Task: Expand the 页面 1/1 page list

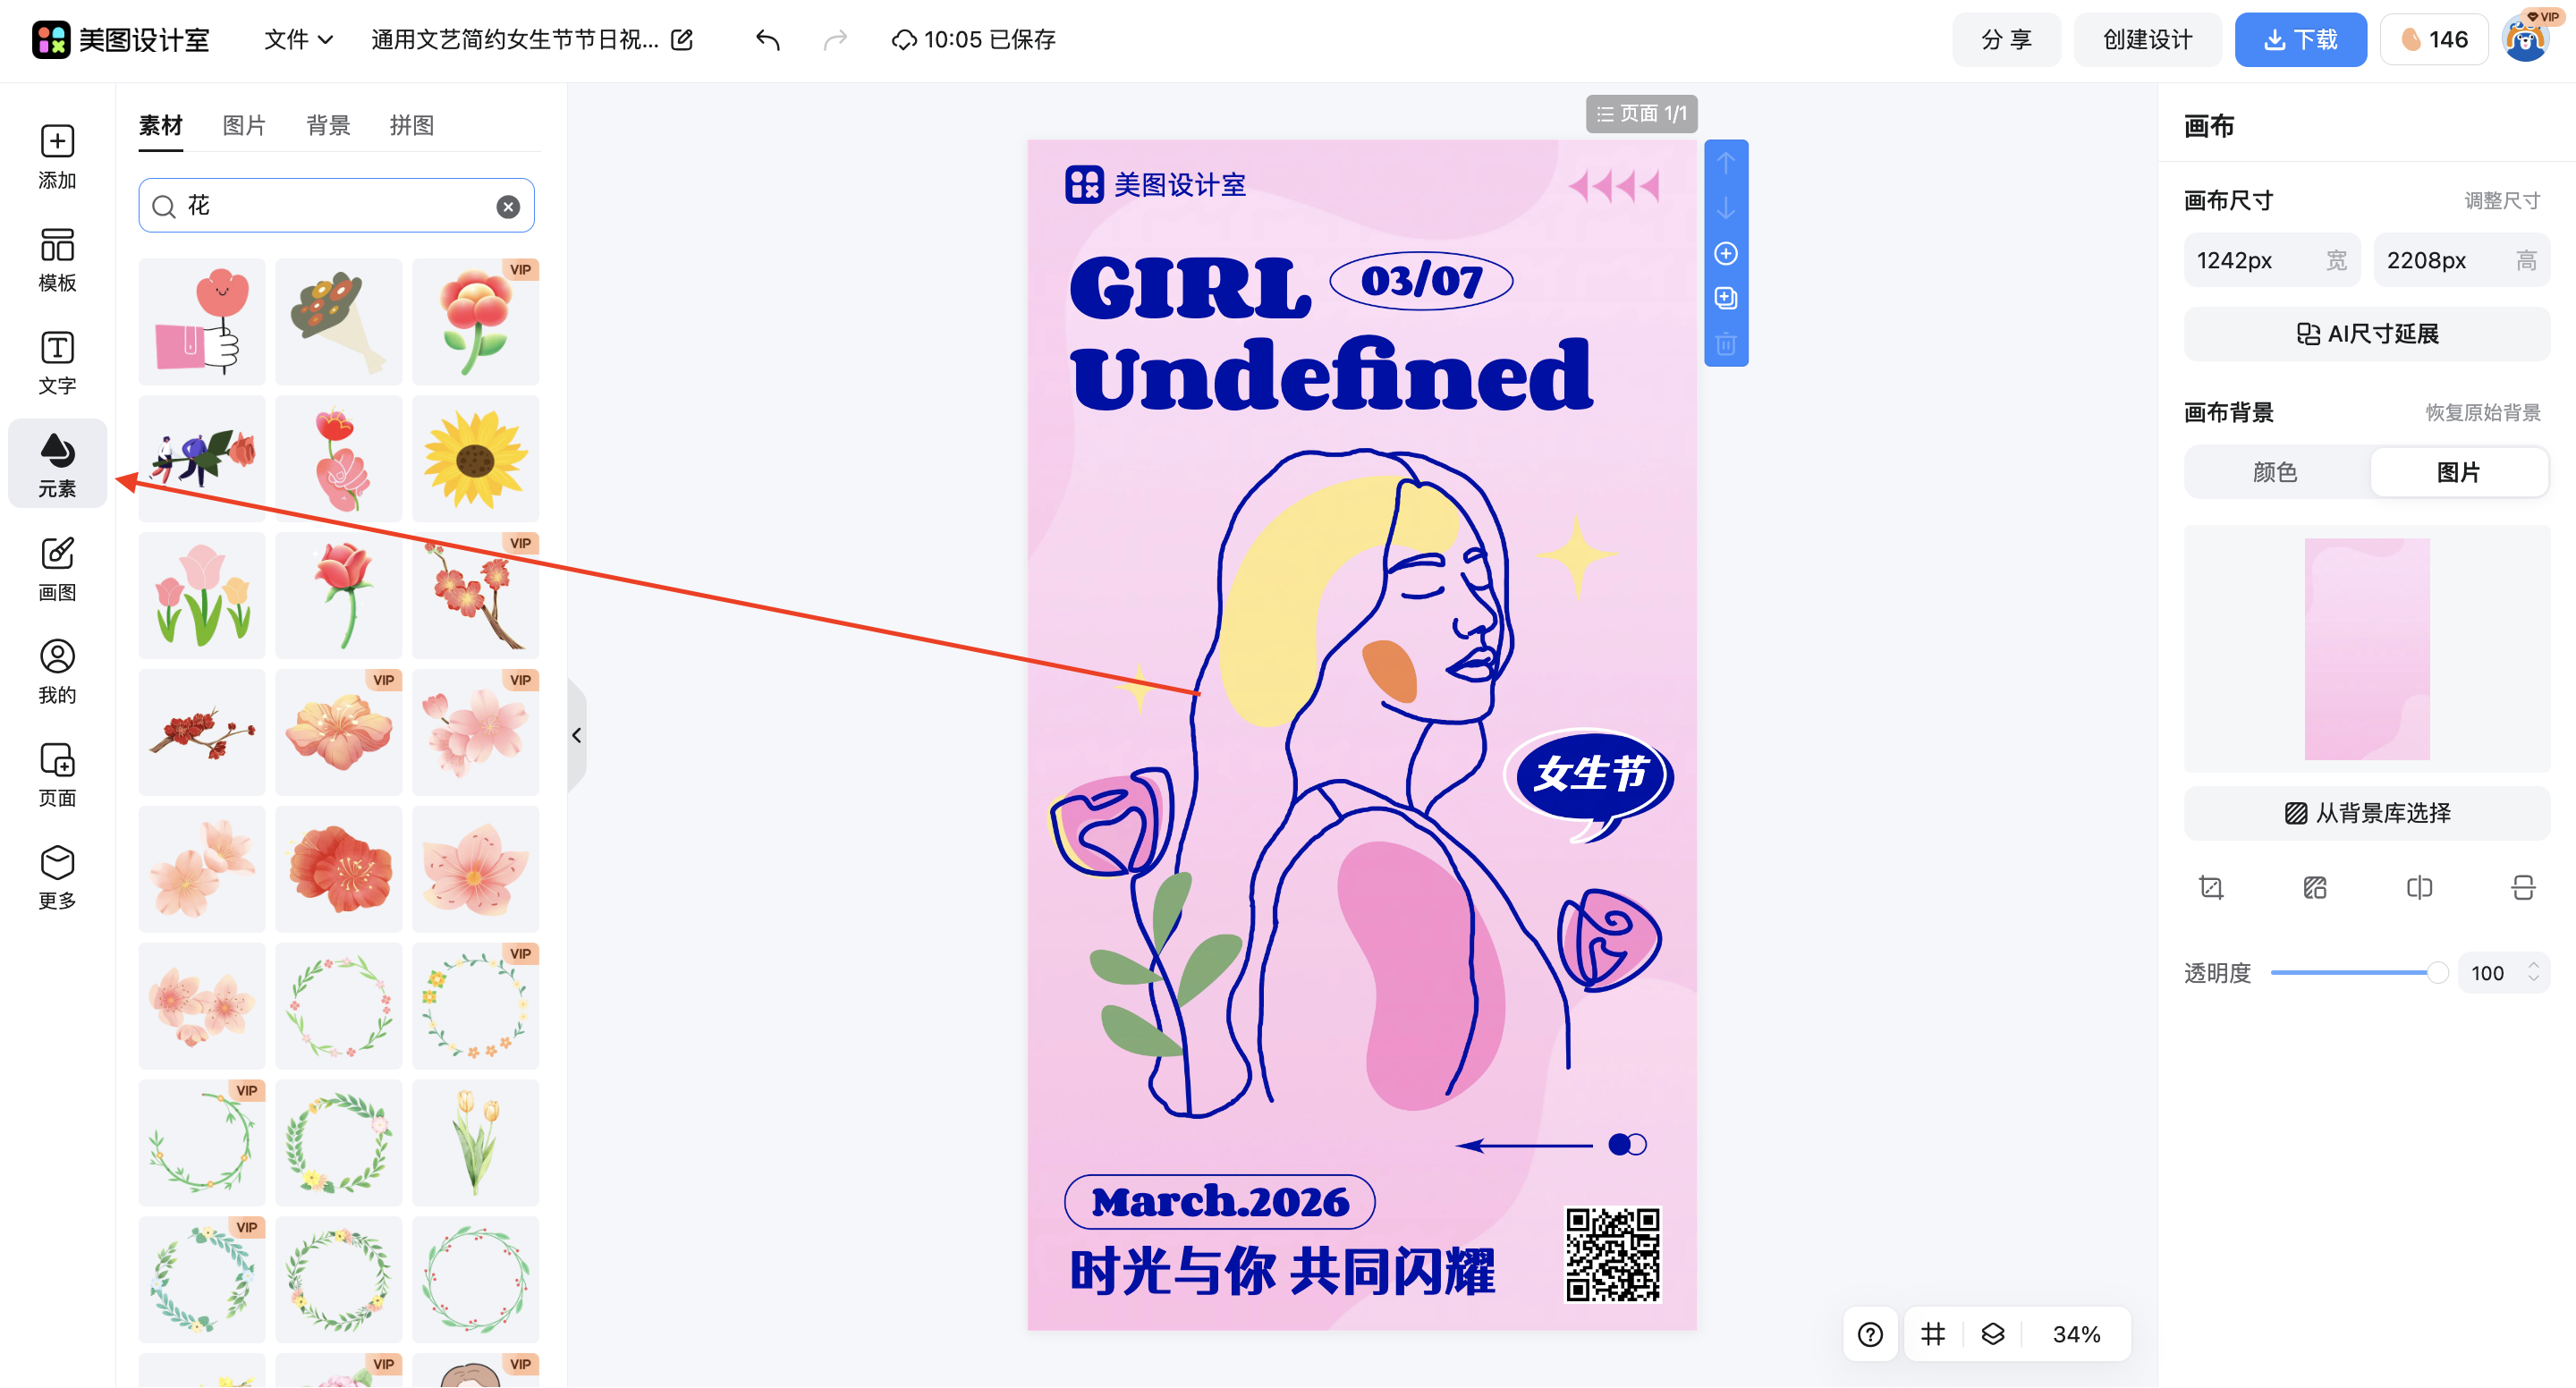Action: point(1641,113)
